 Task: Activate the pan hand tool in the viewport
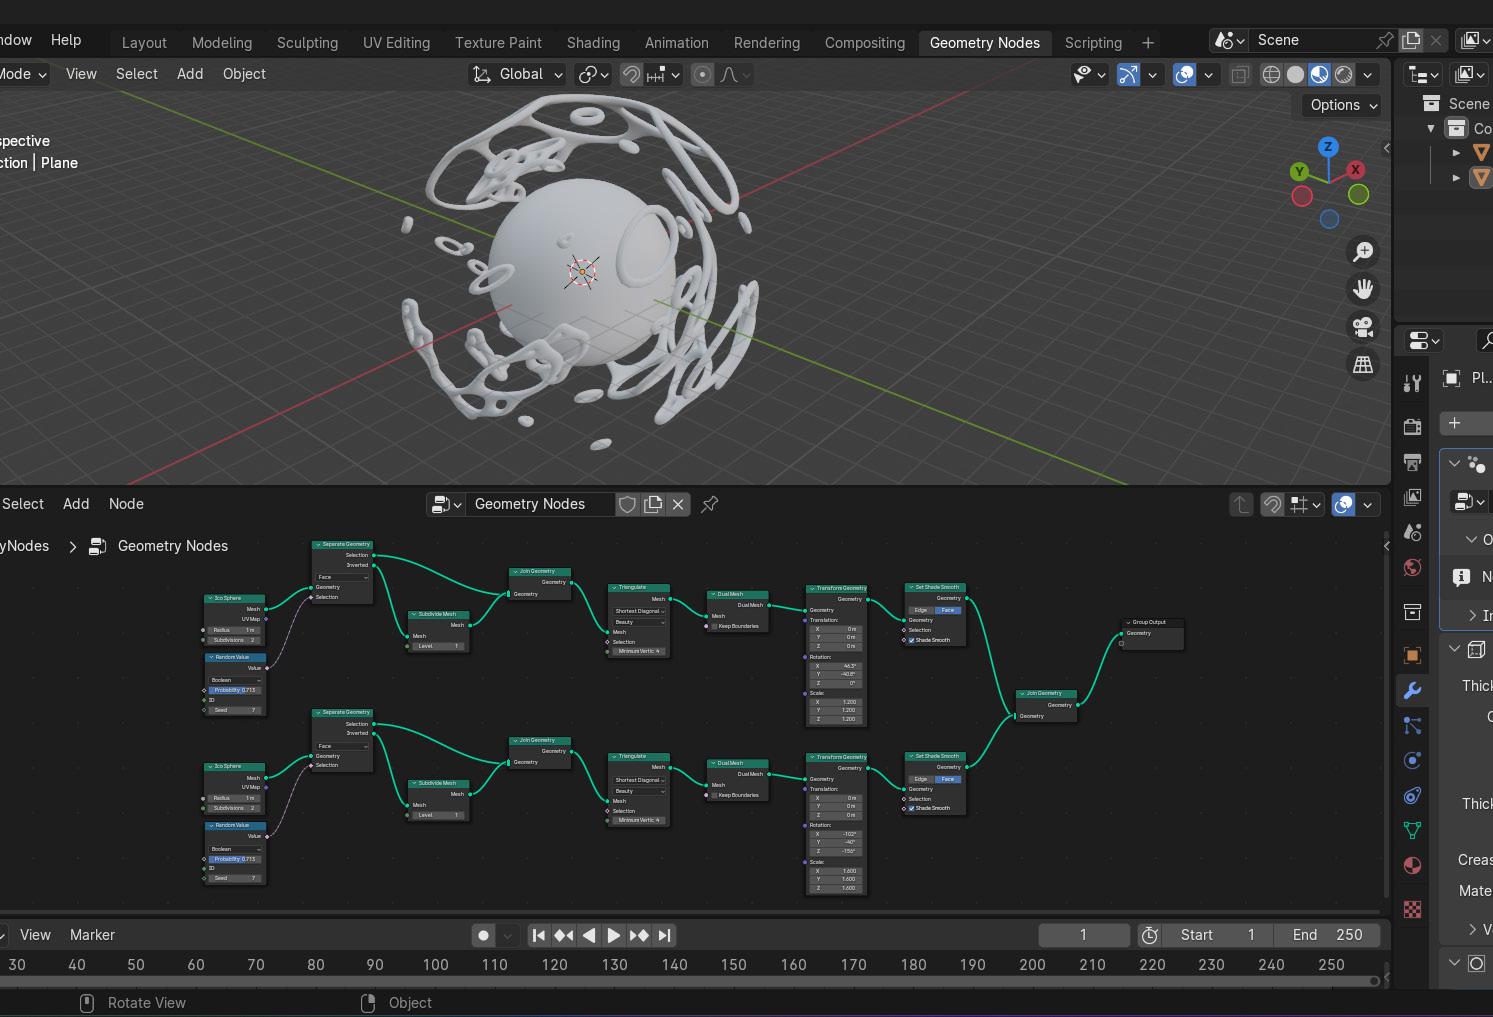(x=1363, y=289)
